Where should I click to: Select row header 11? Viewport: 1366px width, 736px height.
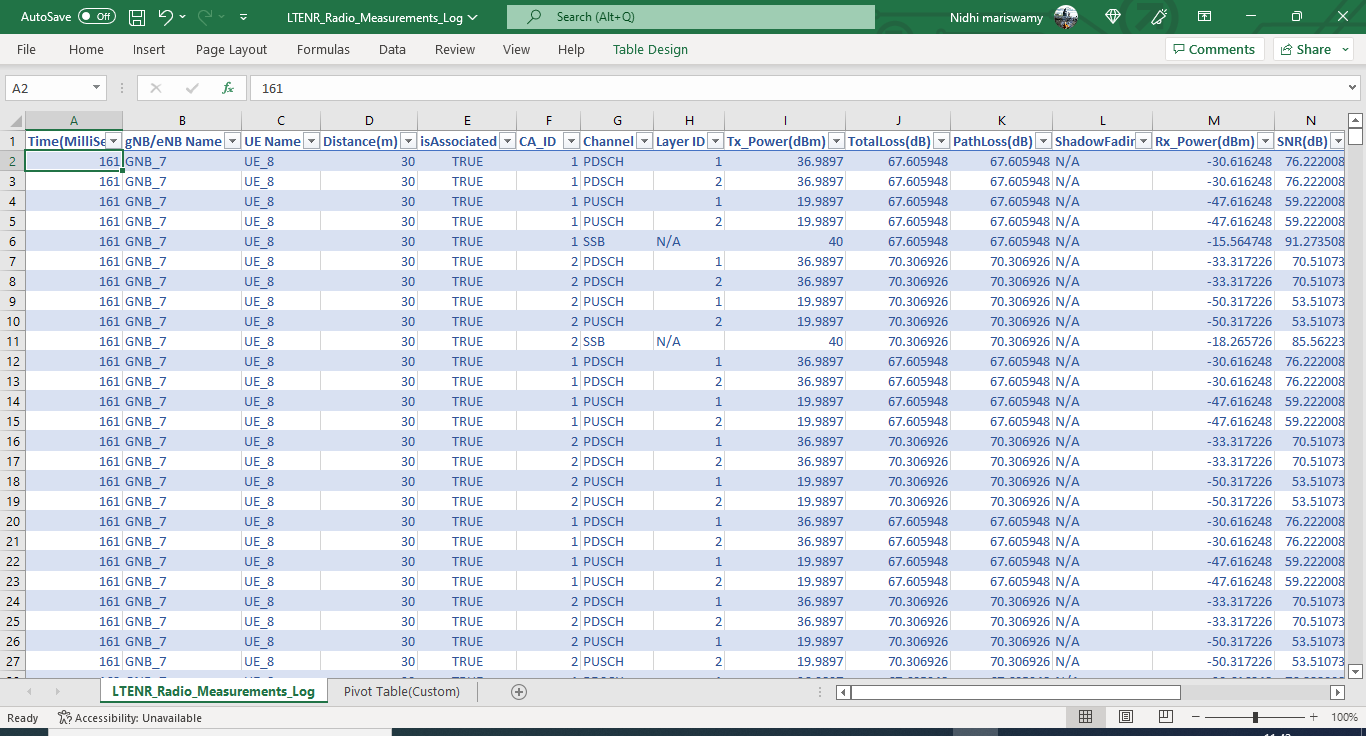click(13, 341)
